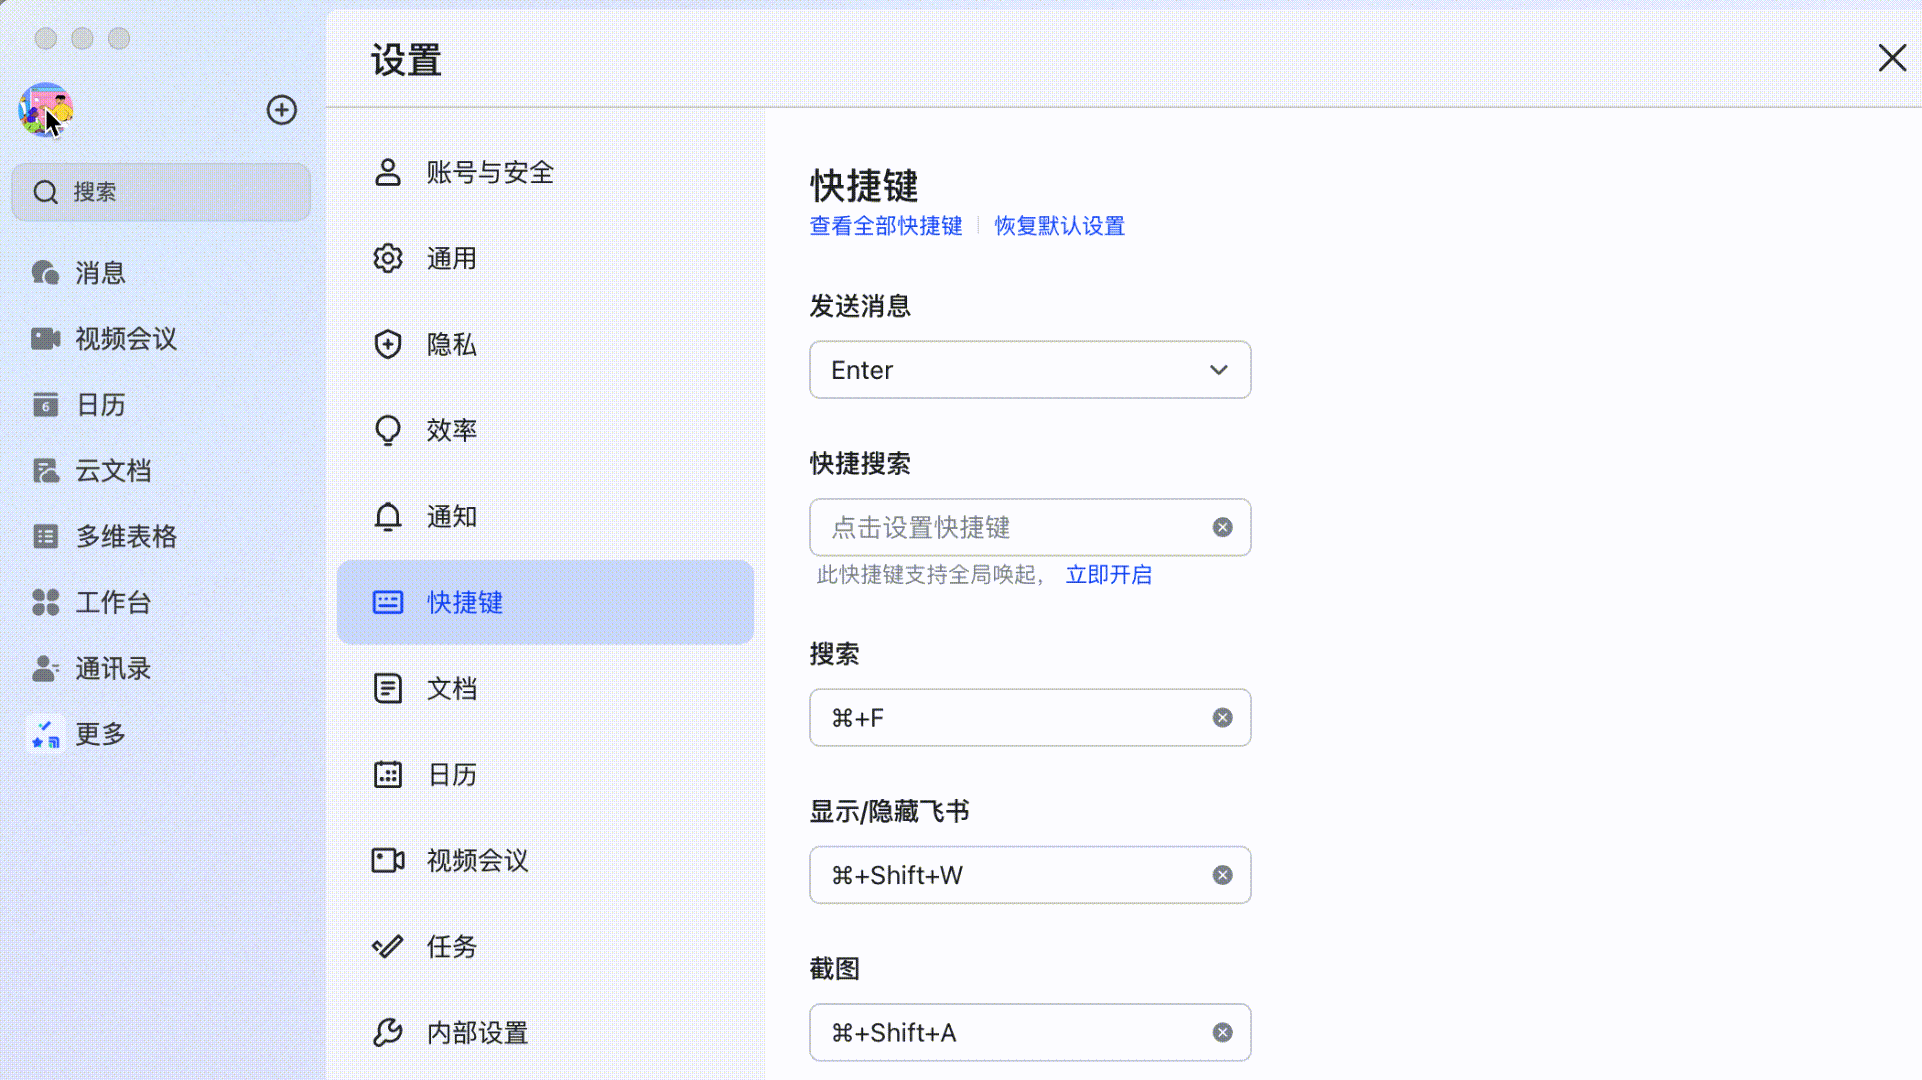
Task: Click the 立即开启 link
Action: [x=1108, y=575]
